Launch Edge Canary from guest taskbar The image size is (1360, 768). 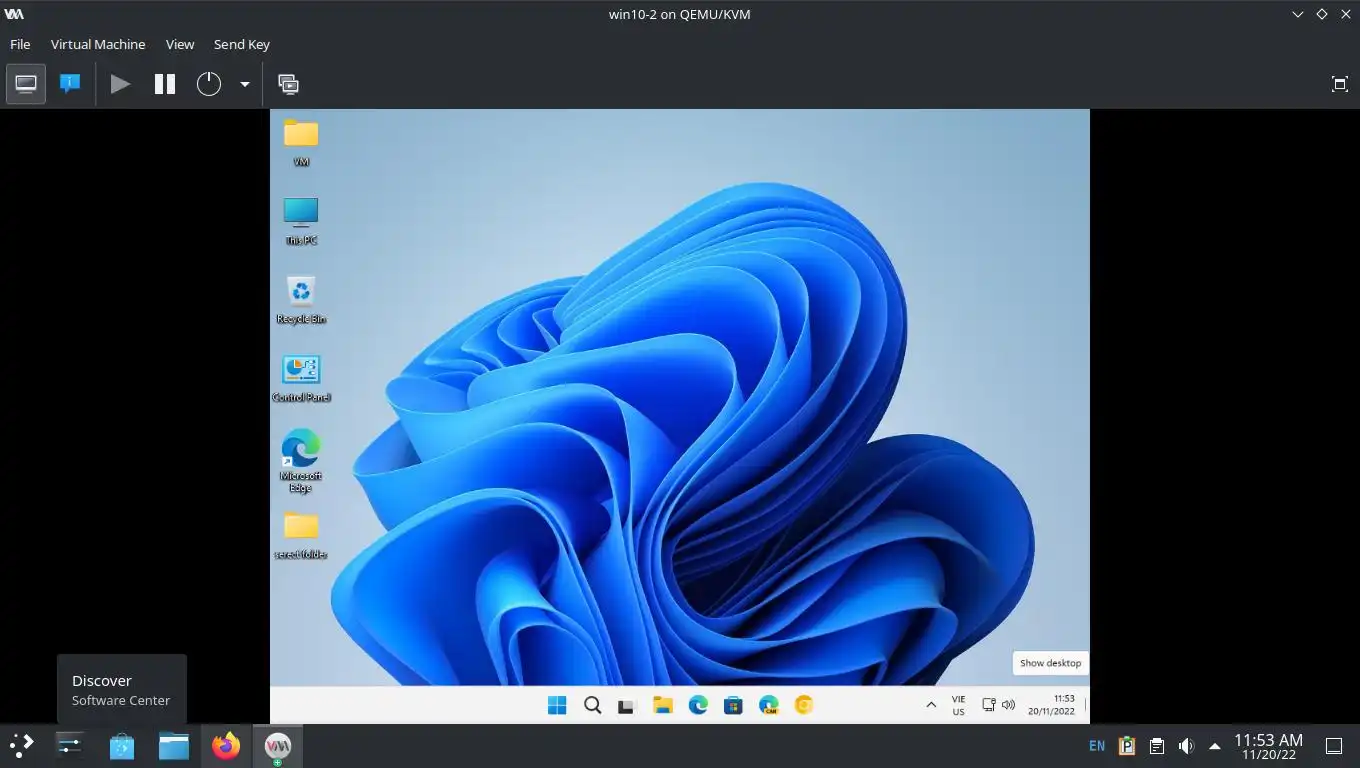768,705
